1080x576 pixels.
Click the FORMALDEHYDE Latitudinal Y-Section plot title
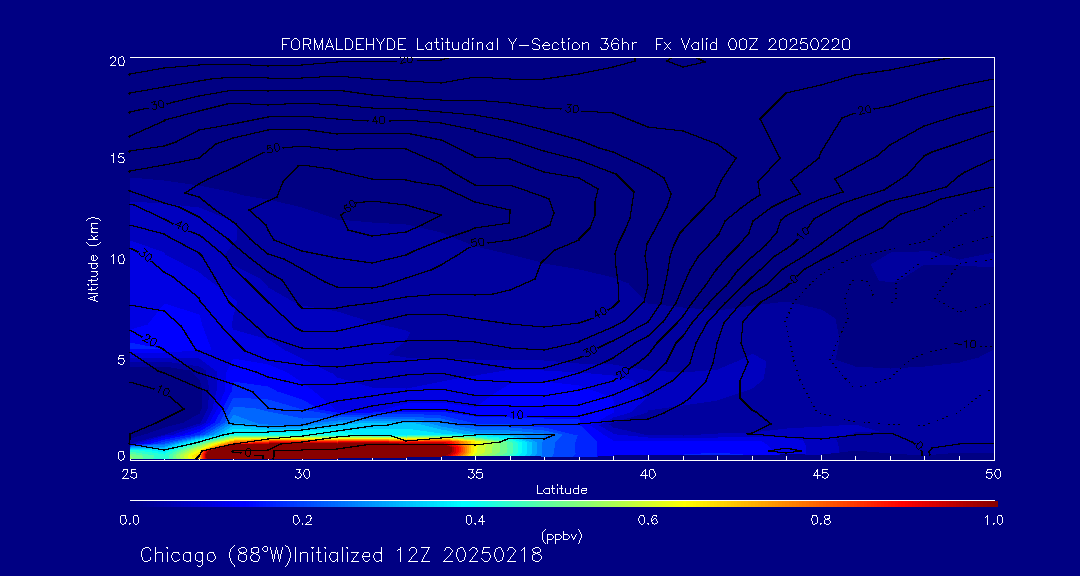coord(566,45)
